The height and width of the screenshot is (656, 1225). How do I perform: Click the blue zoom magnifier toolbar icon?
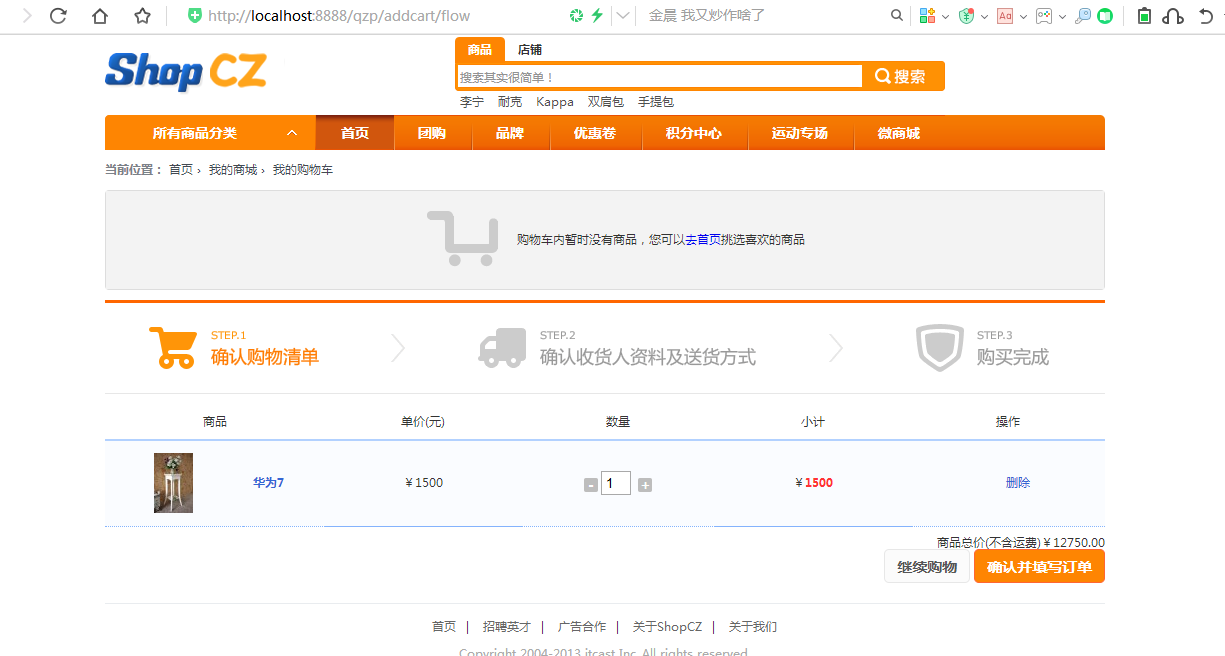[x=1083, y=15]
